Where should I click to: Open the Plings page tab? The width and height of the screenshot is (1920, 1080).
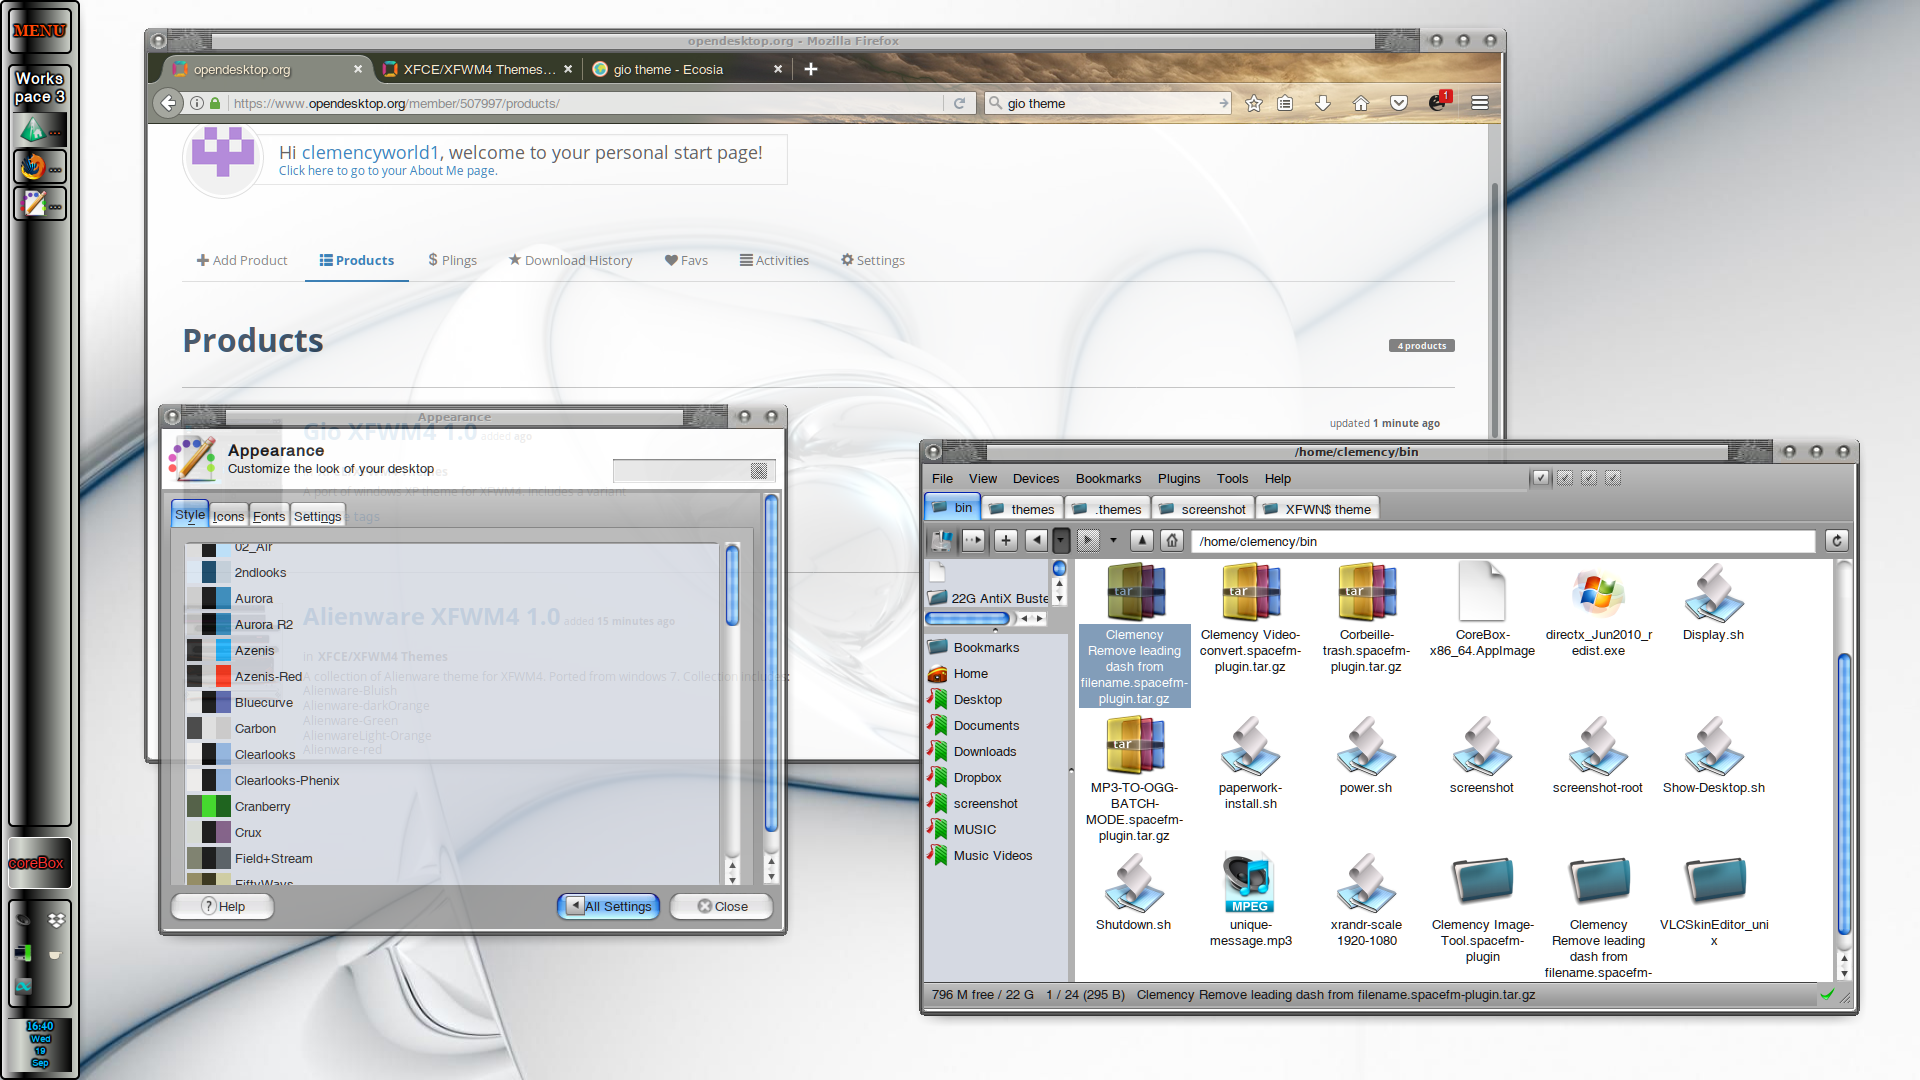tap(452, 260)
